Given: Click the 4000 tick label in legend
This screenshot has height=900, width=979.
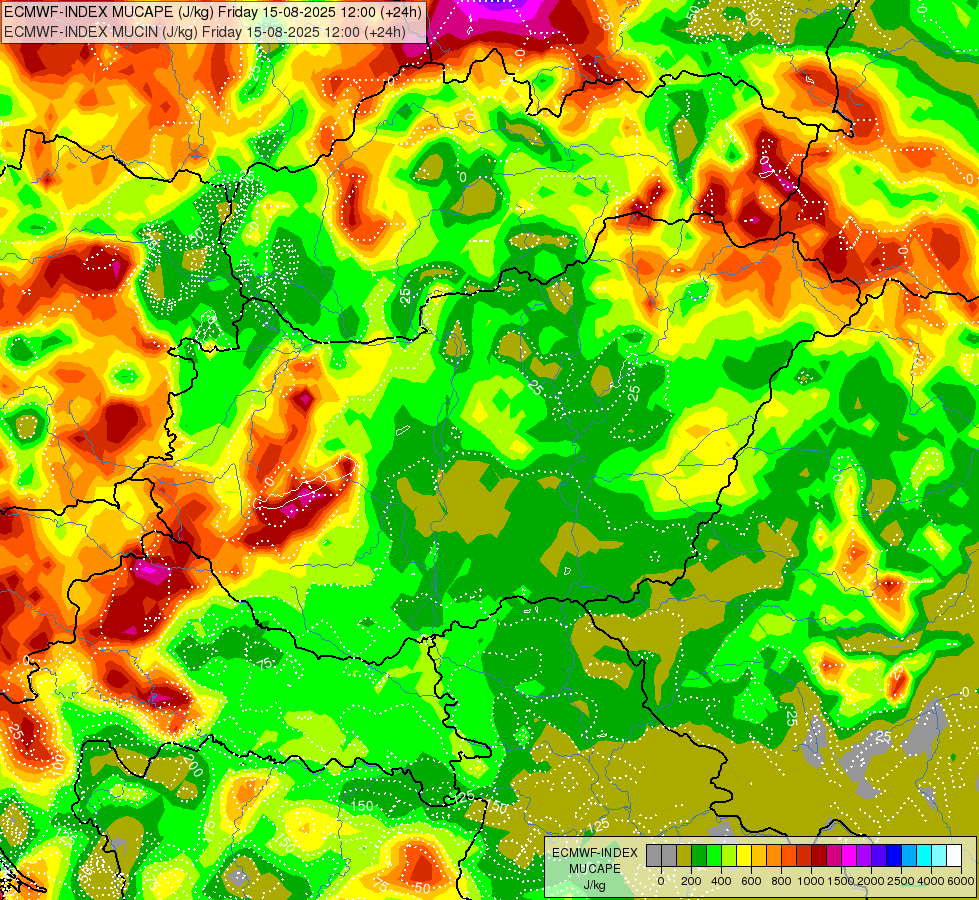Looking at the screenshot, I should click(x=931, y=881).
